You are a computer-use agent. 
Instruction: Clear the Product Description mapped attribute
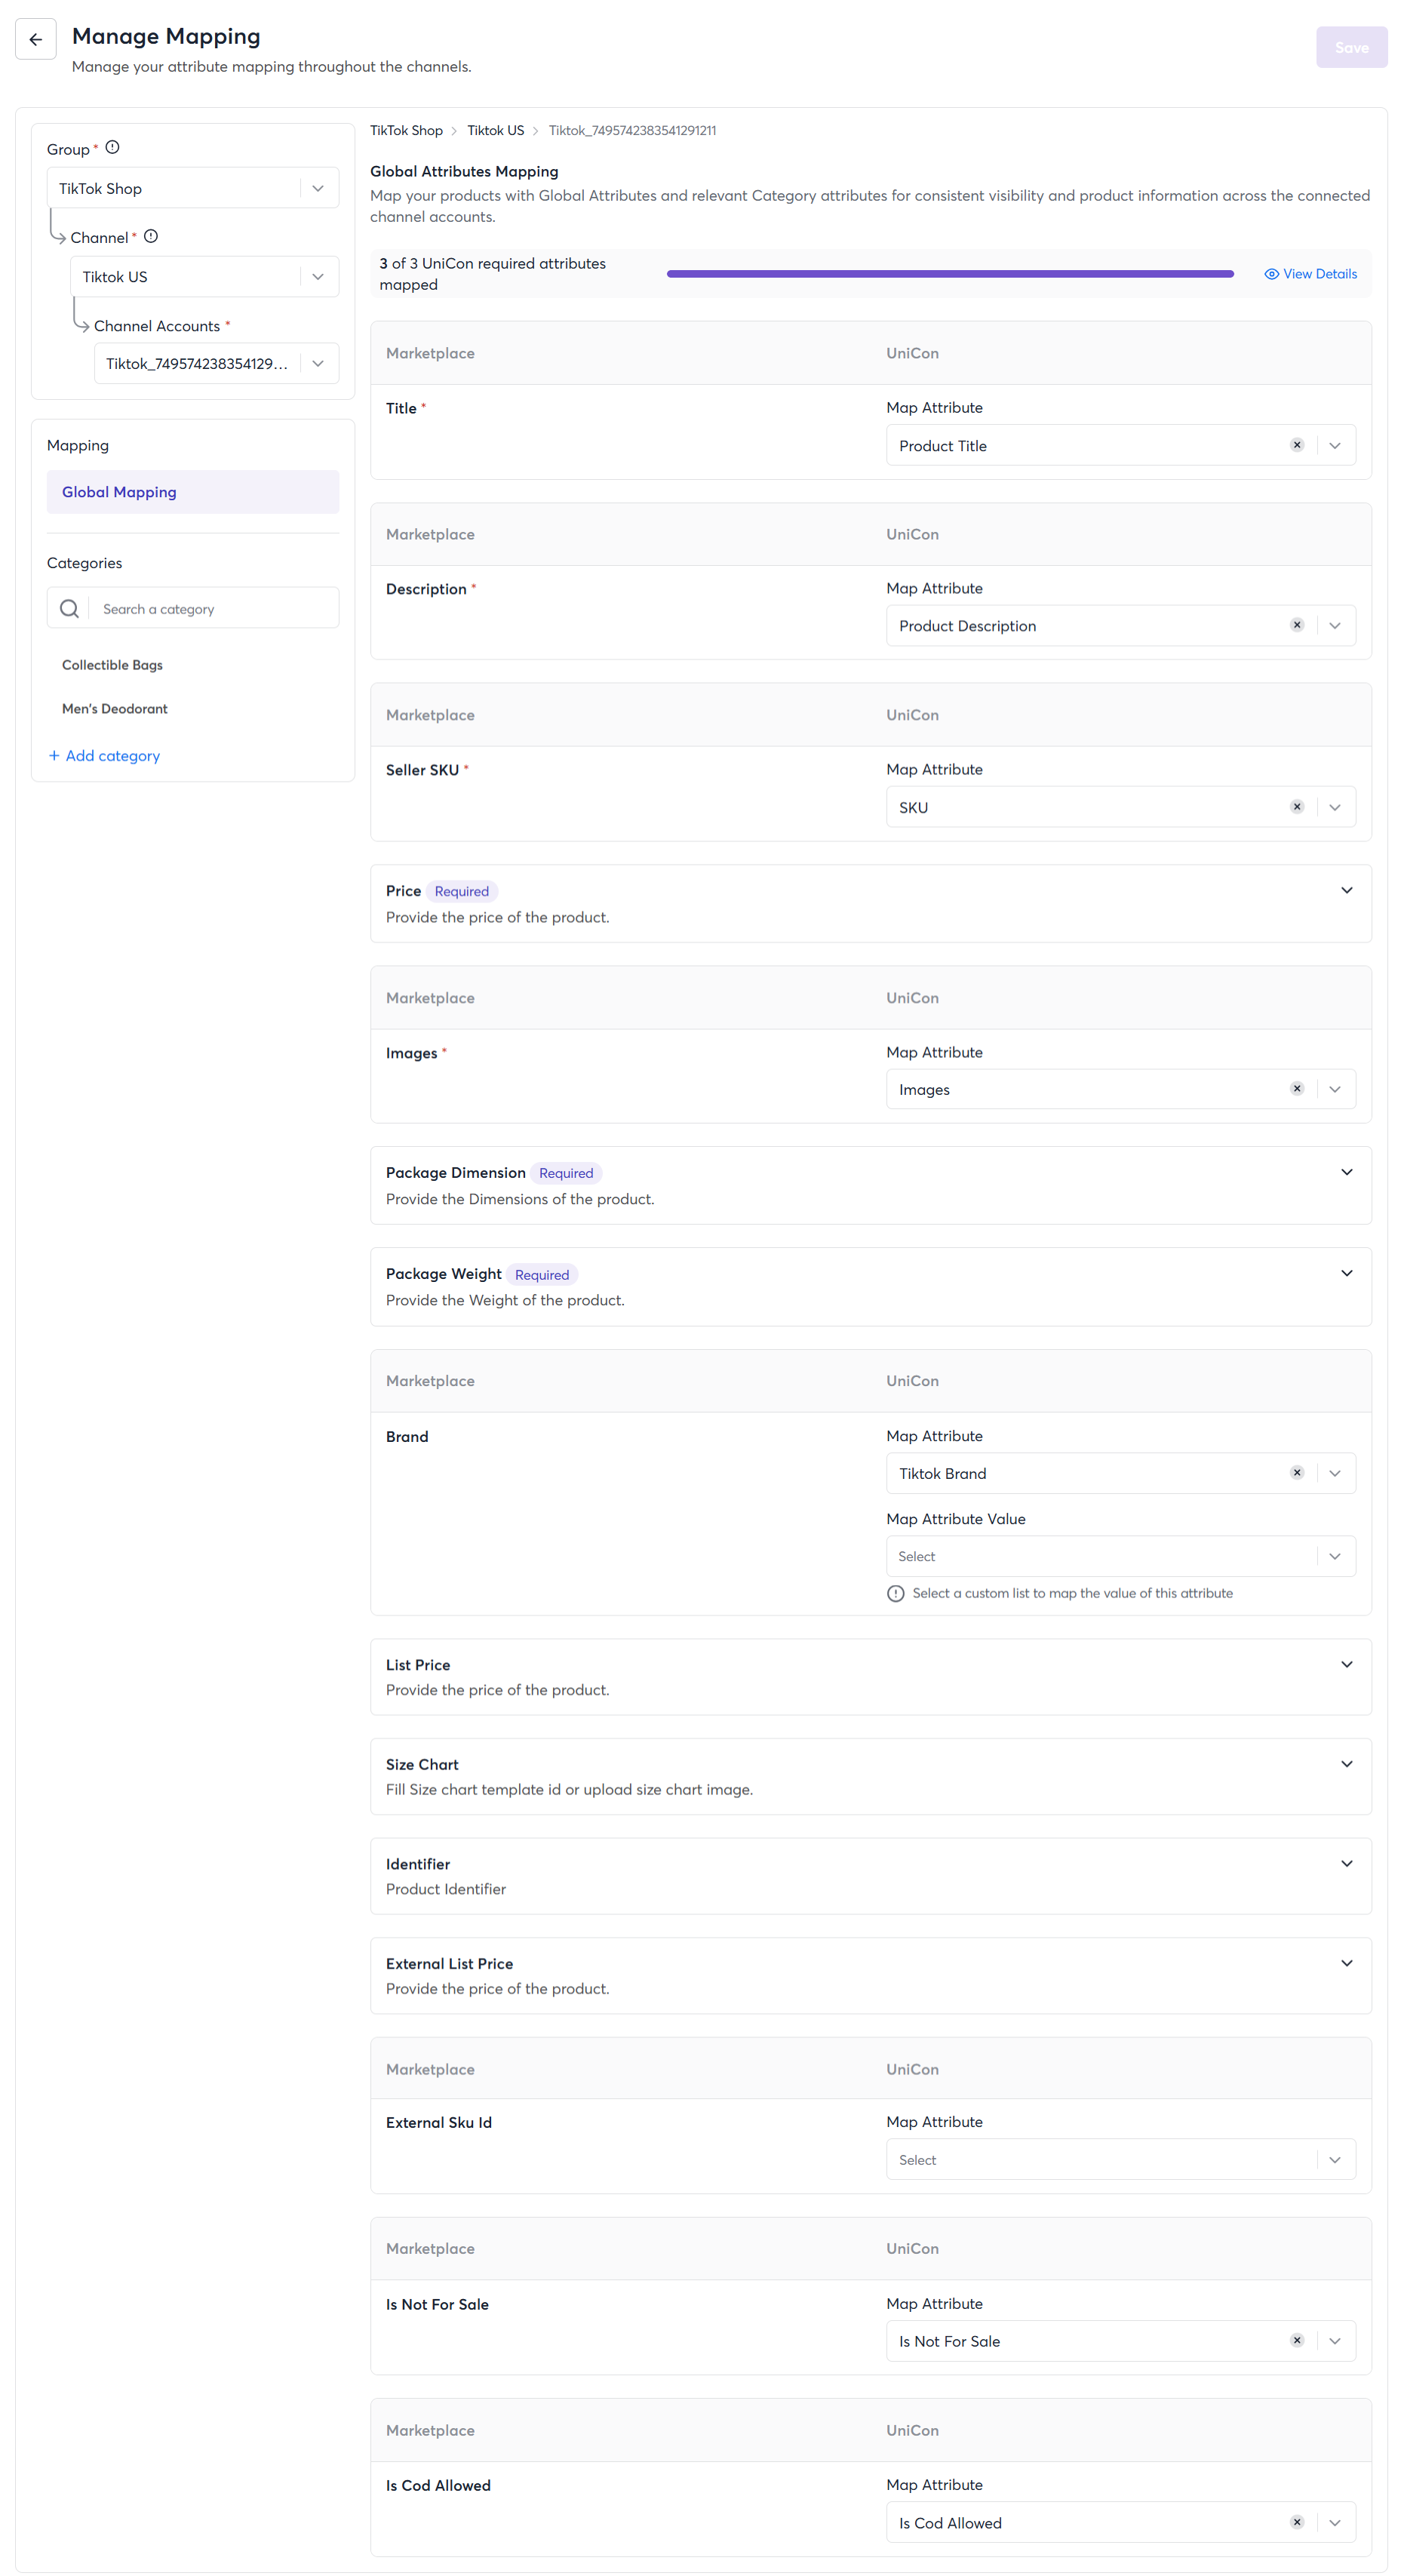pos(1296,625)
